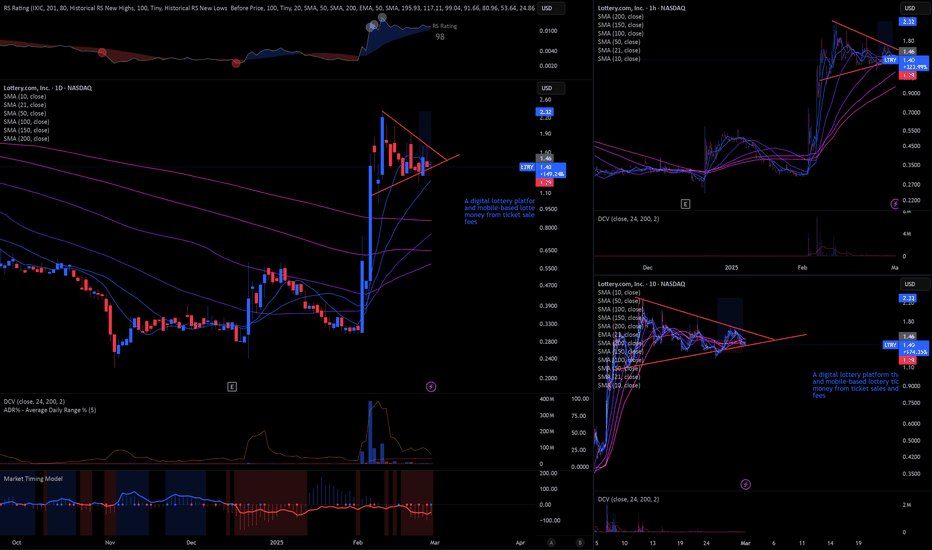Click SMA (150, close) legend in the 1D chart

[26, 130]
